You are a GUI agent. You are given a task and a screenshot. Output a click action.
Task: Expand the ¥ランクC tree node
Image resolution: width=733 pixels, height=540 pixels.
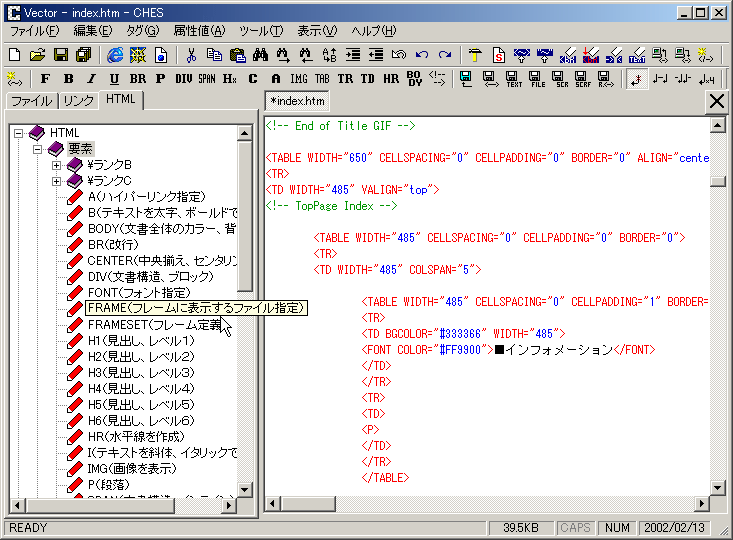pyautogui.click(x=57, y=181)
